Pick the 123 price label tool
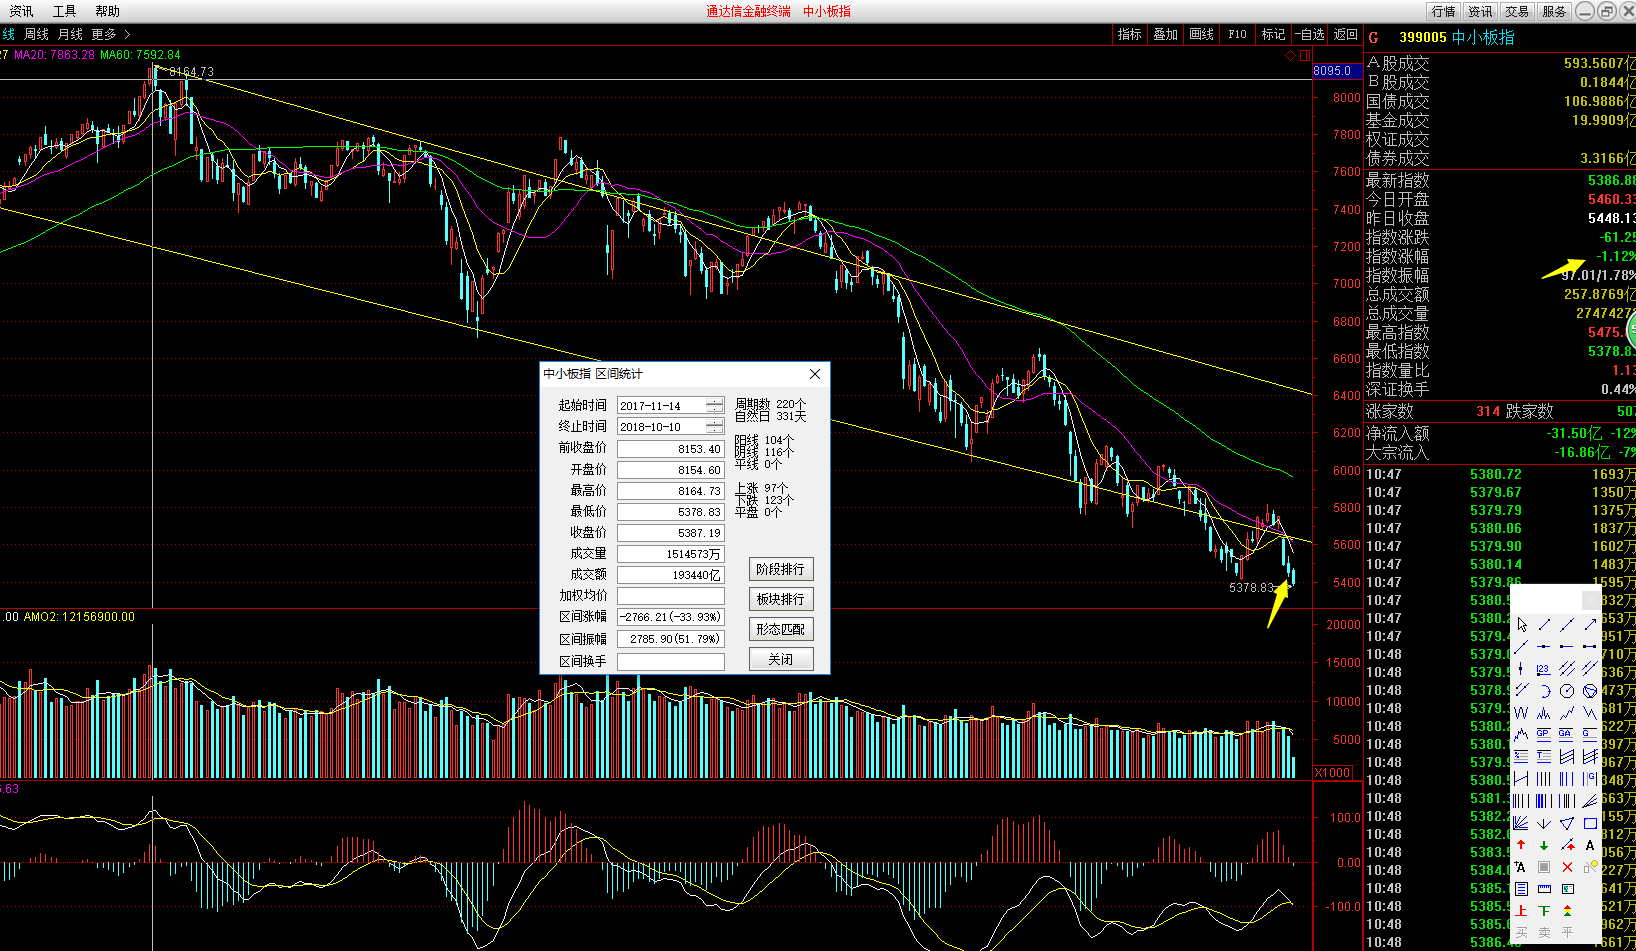The width and height of the screenshot is (1636, 951). pyautogui.click(x=1544, y=668)
